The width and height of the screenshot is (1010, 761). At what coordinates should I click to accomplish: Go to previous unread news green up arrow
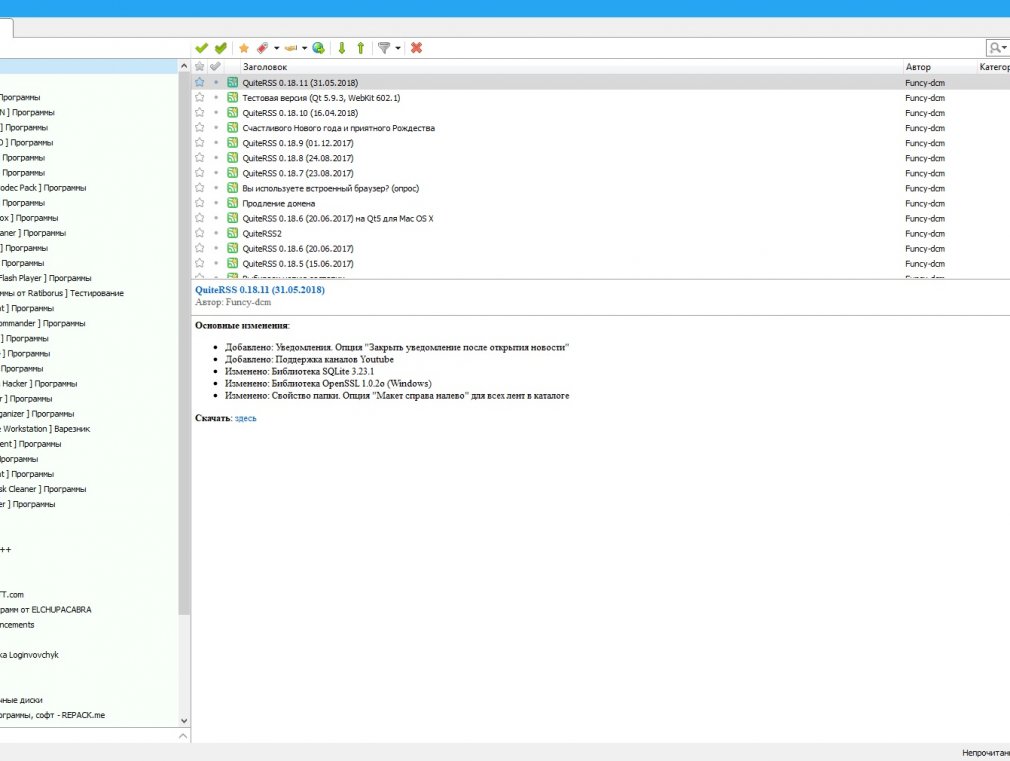pos(361,48)
